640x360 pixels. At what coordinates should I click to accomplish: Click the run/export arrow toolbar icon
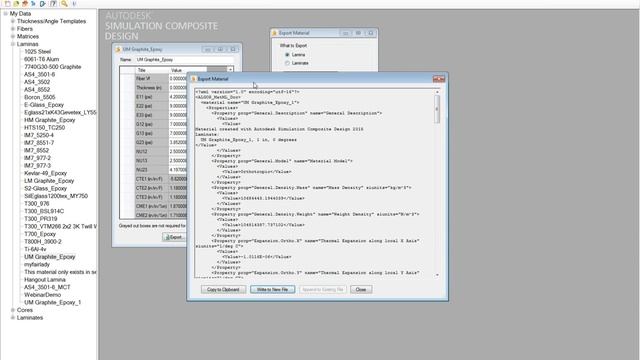tap(43, 4)
